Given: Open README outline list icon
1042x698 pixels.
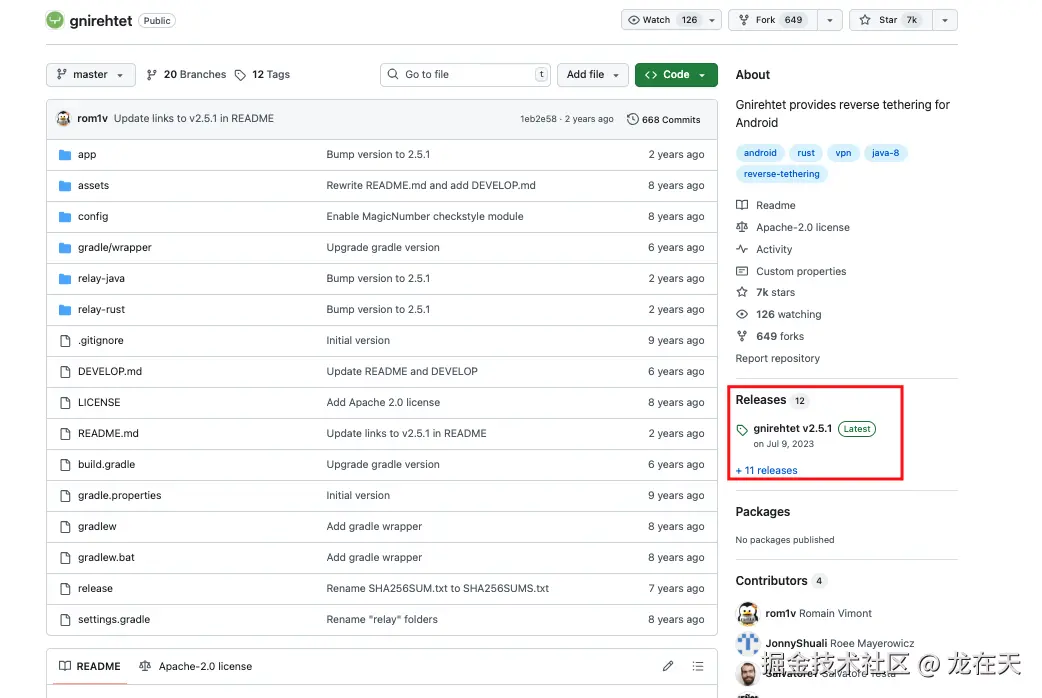Looking at the screenshot, I should point(698,666).
